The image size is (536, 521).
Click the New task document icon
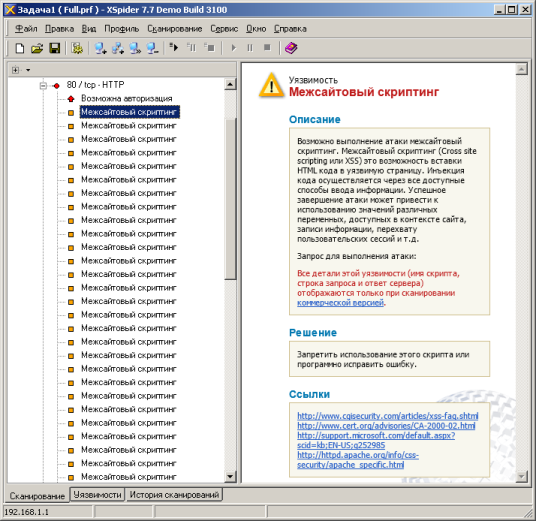[x=20, y=48]
